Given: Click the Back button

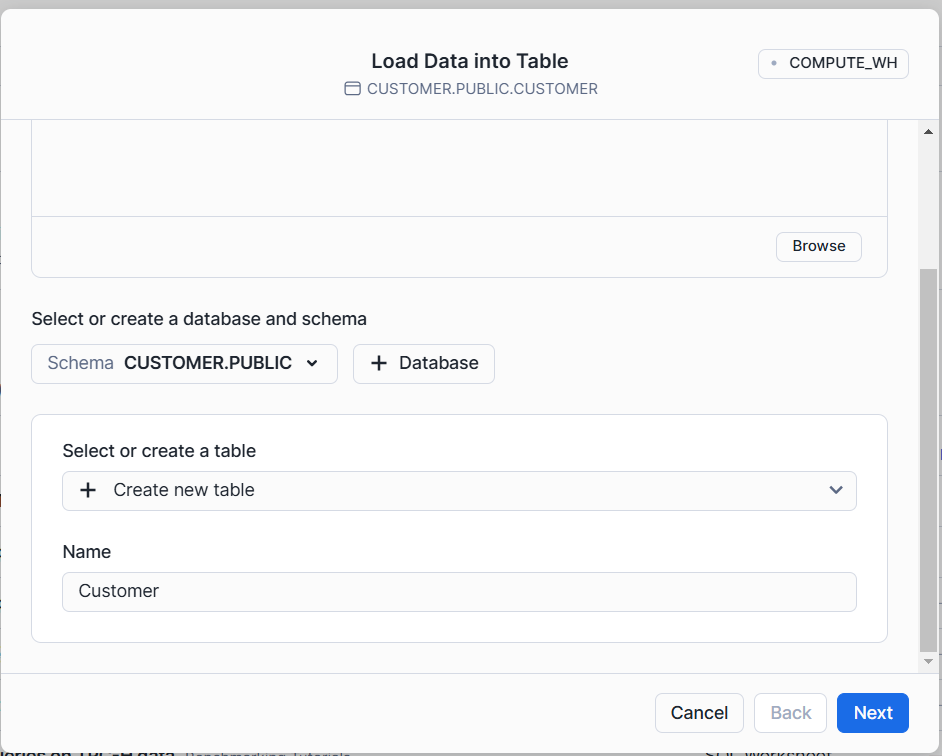Looking at the screenshot, I should tap(790, 713).
